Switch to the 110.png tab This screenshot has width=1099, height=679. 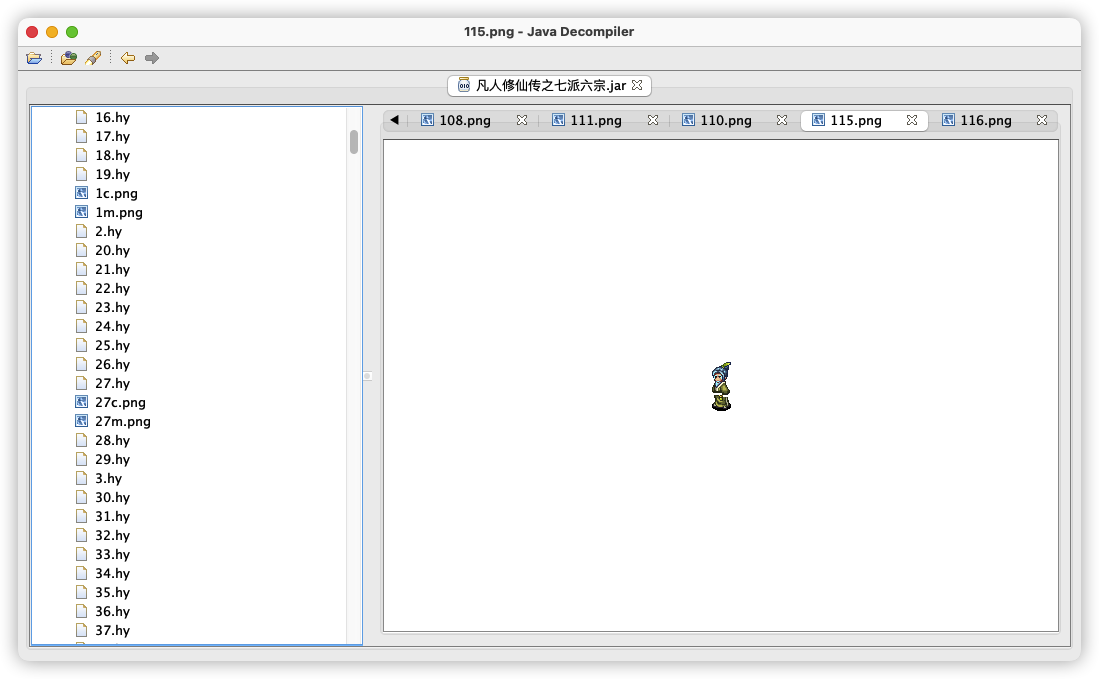(725, 121)
